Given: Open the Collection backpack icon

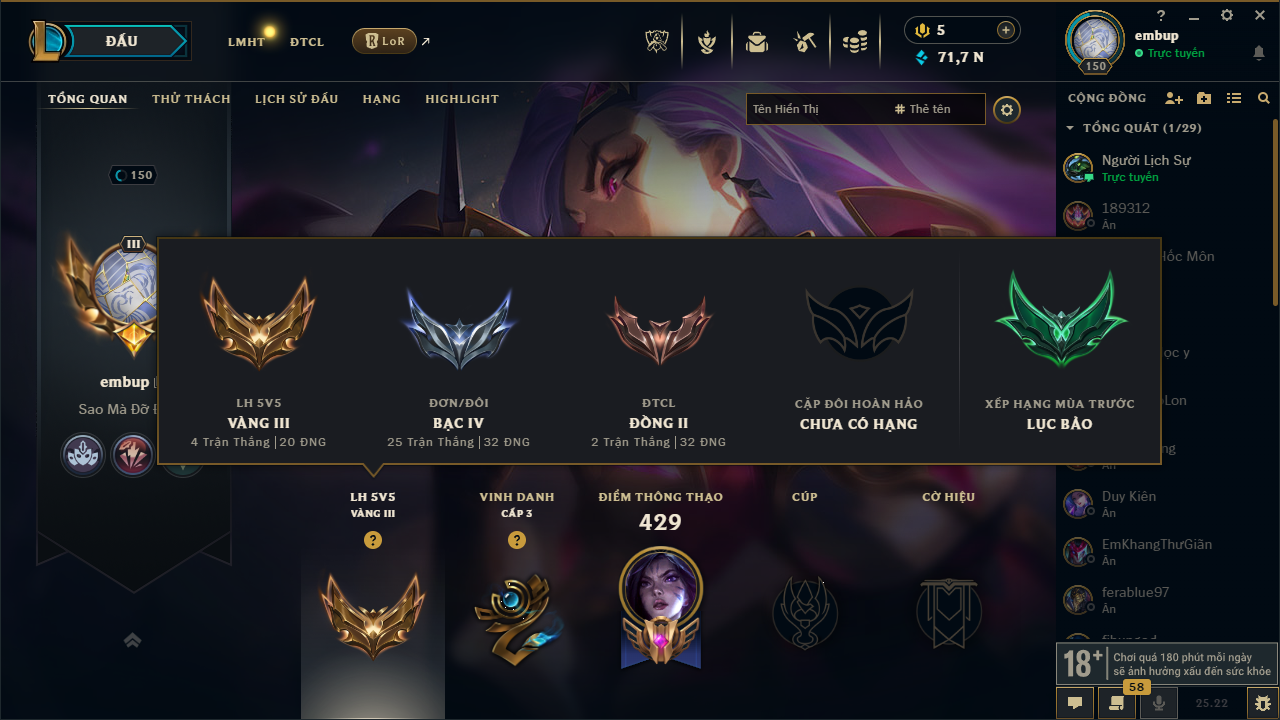Looking at the screenshot, I should (x=757, y=42).
